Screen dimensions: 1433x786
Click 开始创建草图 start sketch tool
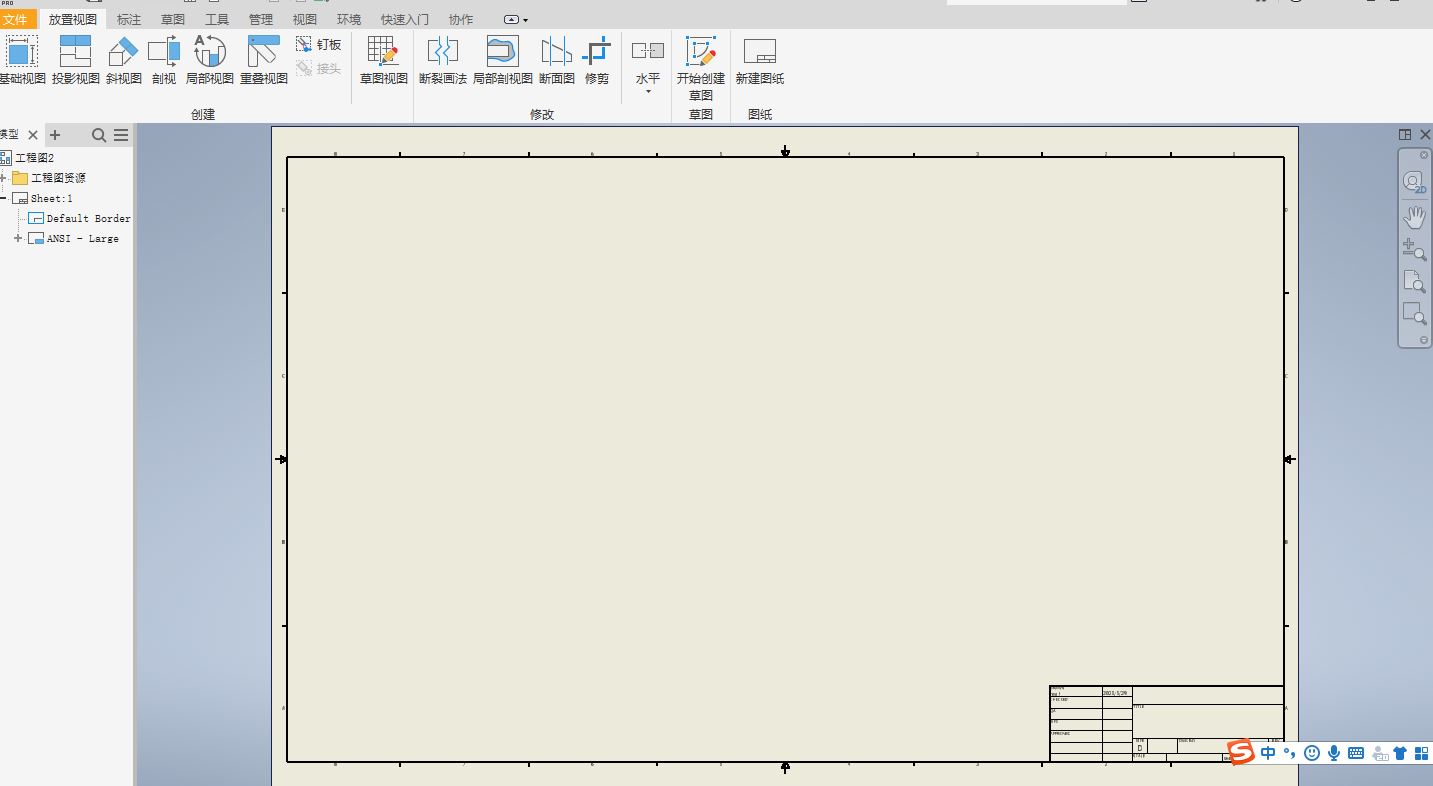(701, 68)
